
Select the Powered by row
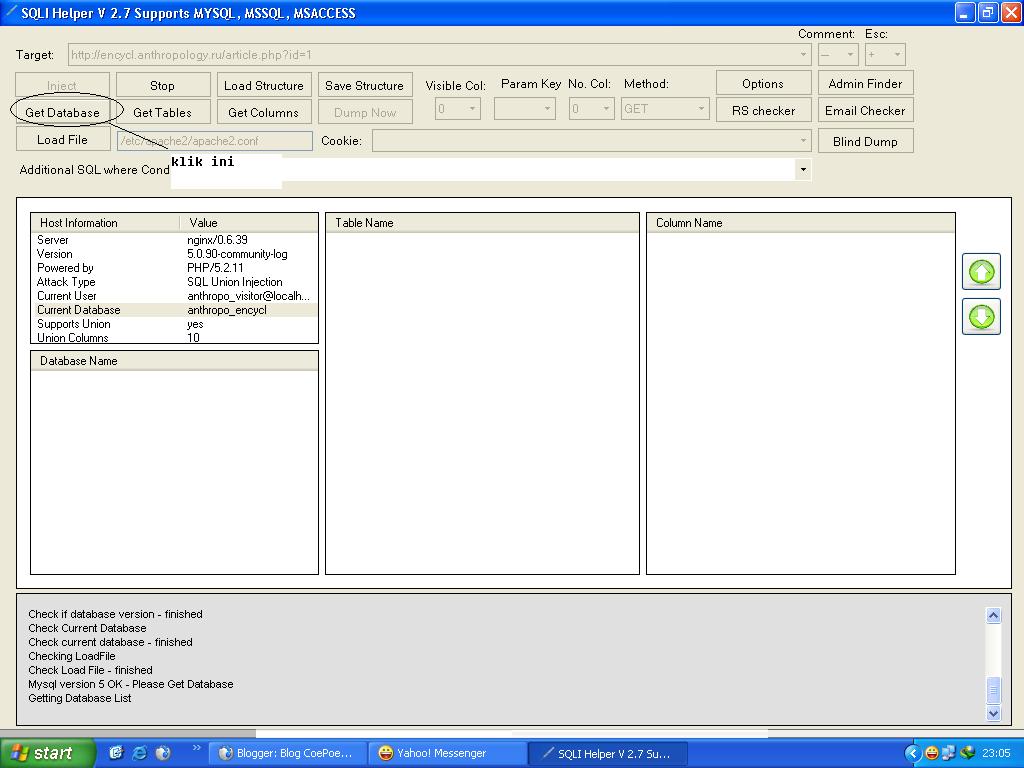coord(174,268)
